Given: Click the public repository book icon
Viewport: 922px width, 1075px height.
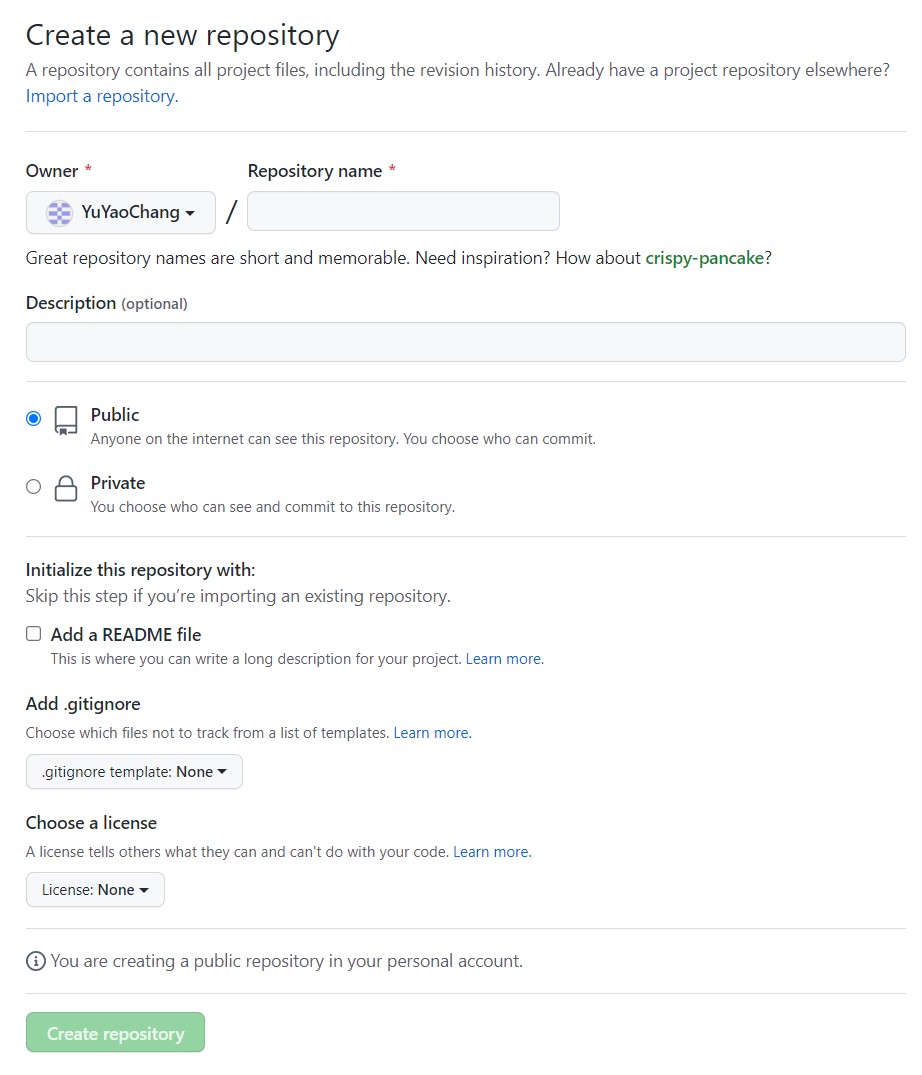Looking at the screenshot, I should 66,420.
